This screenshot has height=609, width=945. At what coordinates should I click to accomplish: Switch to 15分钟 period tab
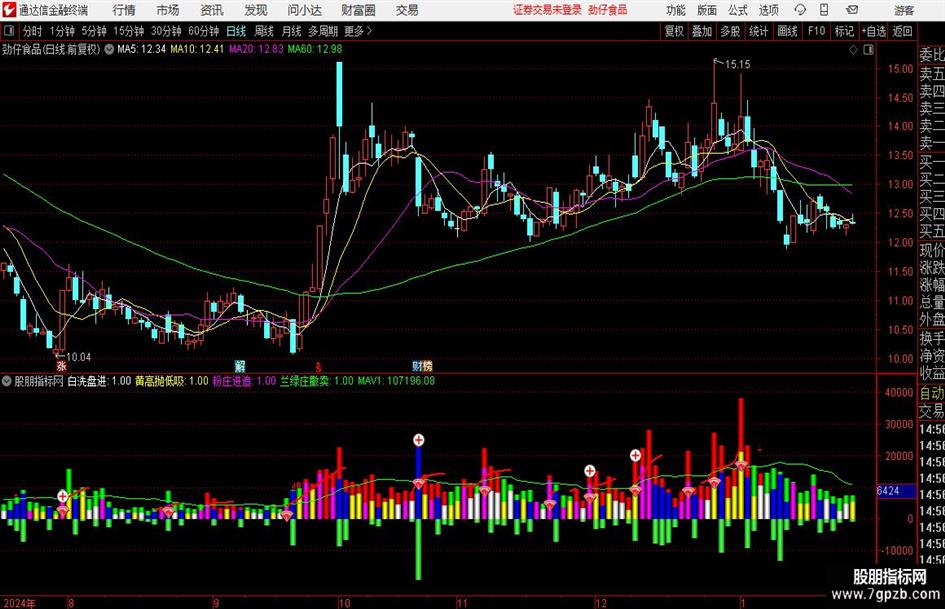click(x=128, y=31)
